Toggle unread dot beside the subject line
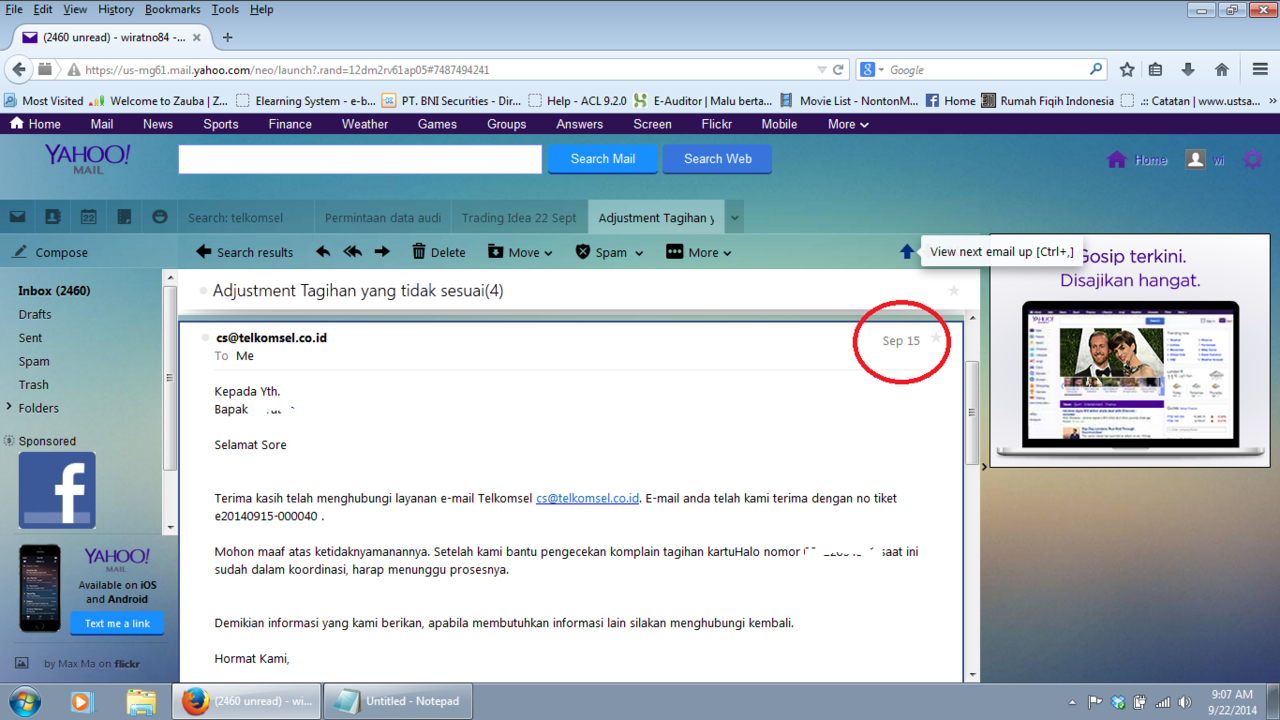Viewport: 1280px width, 720px height. point(204,291)
